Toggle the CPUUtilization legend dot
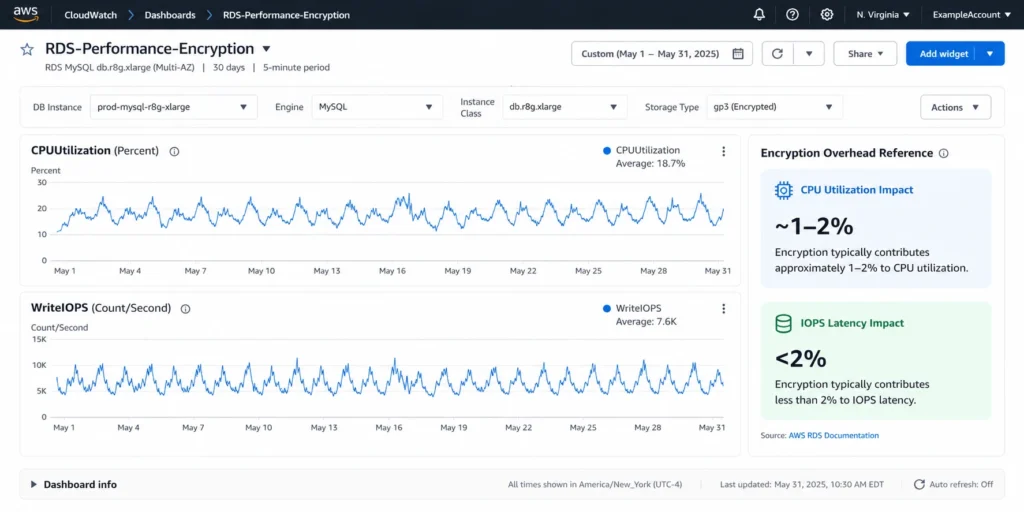Screen dimensions: 1024x512 click(x=607, y=150)
